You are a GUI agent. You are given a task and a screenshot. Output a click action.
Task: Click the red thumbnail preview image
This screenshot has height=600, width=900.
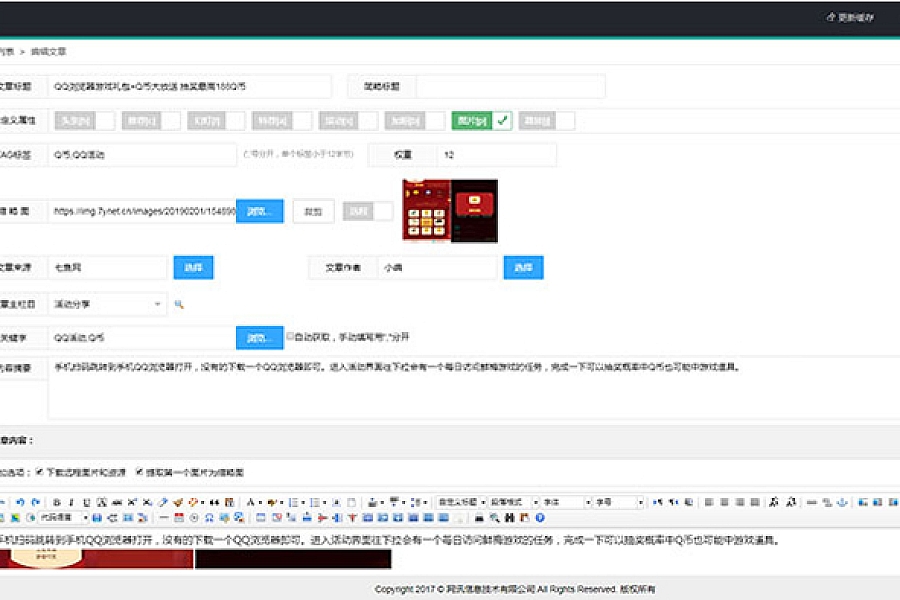pos(450,211)
